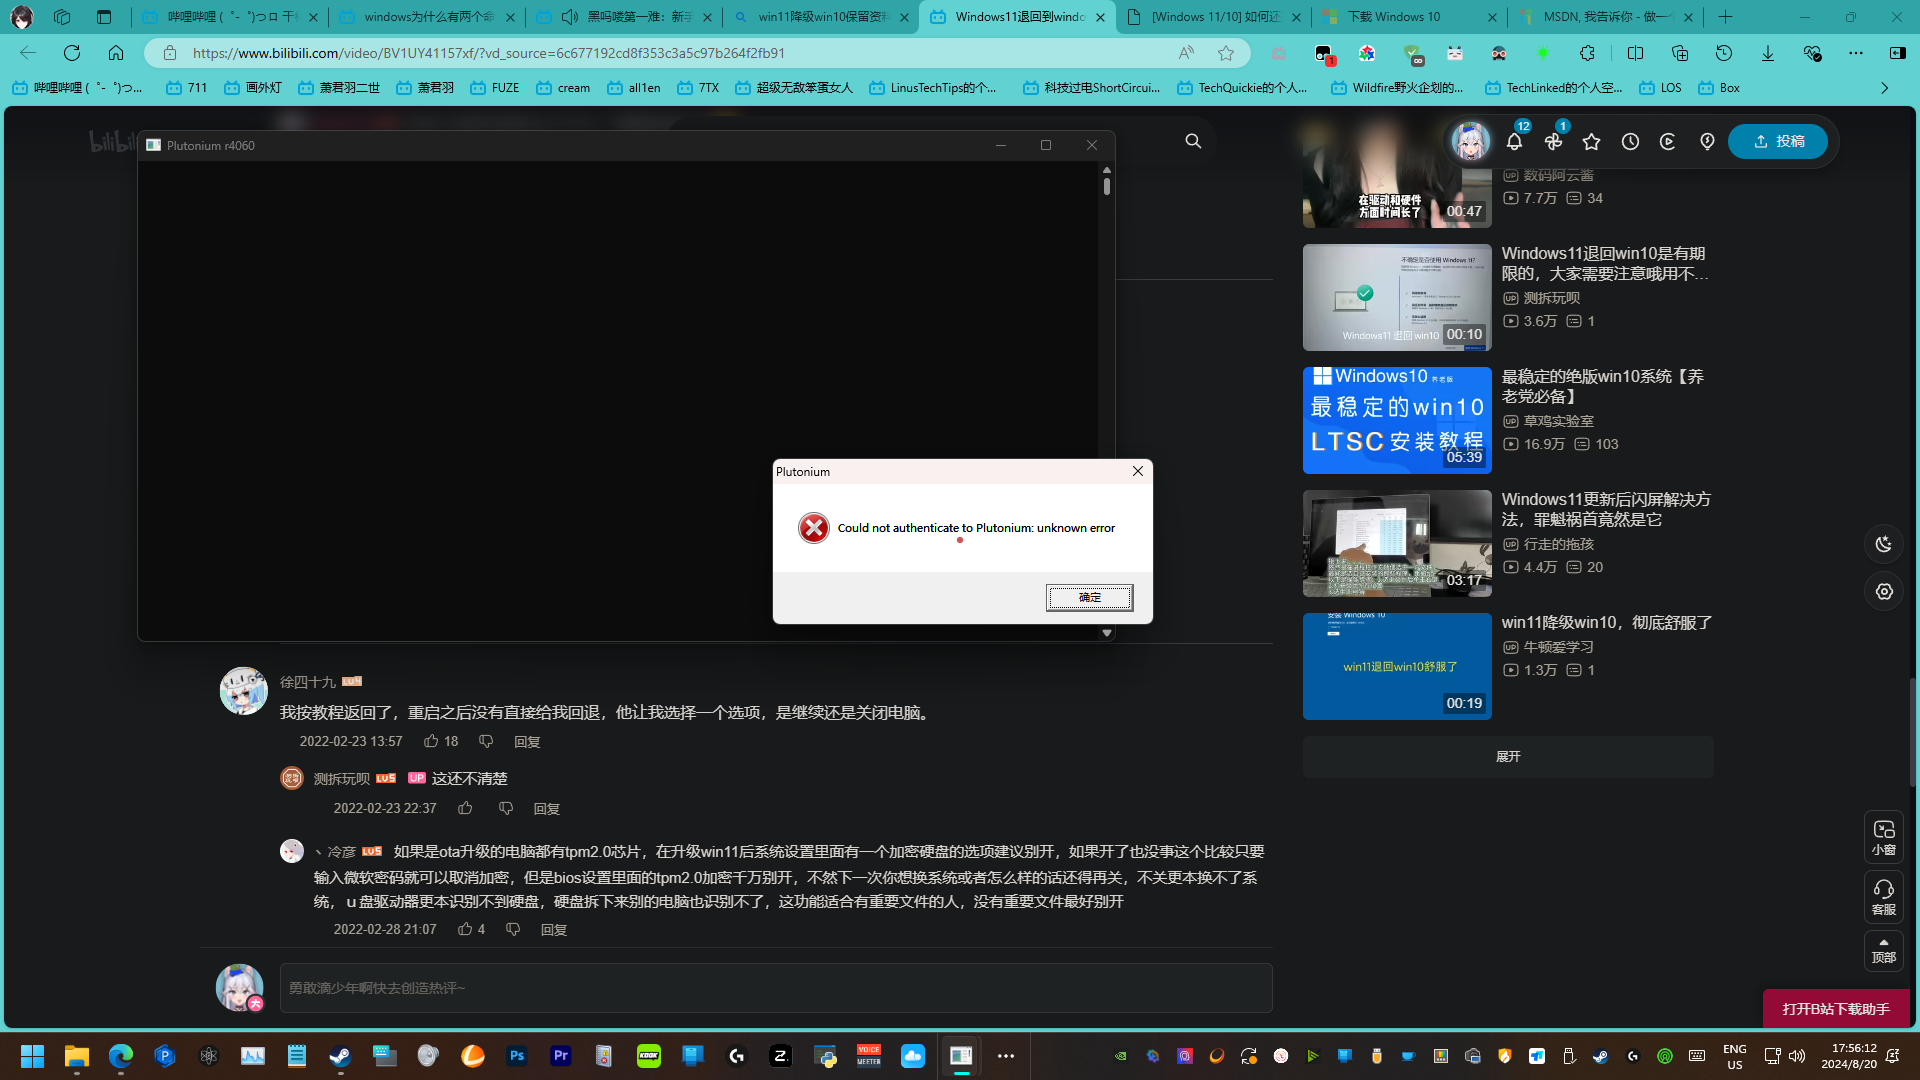This screenshot has height=1080, width=1920.
Task: Switch to 下载 Windows 10 browser tab
Action: click(1408, 17)
